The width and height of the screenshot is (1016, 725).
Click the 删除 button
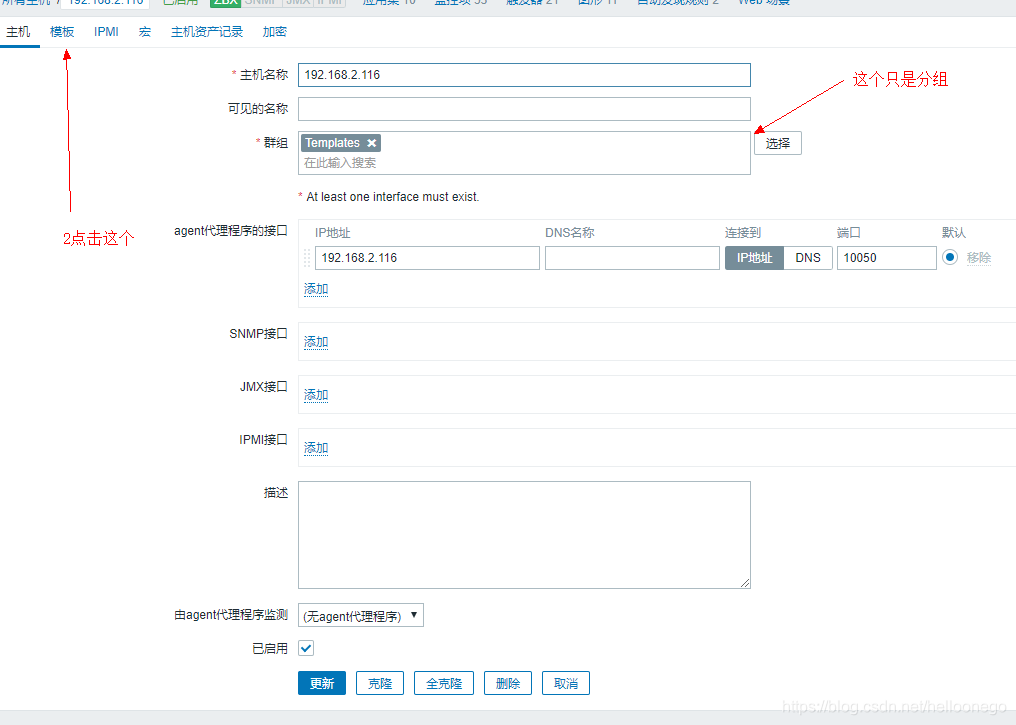(x=508, y=683)
